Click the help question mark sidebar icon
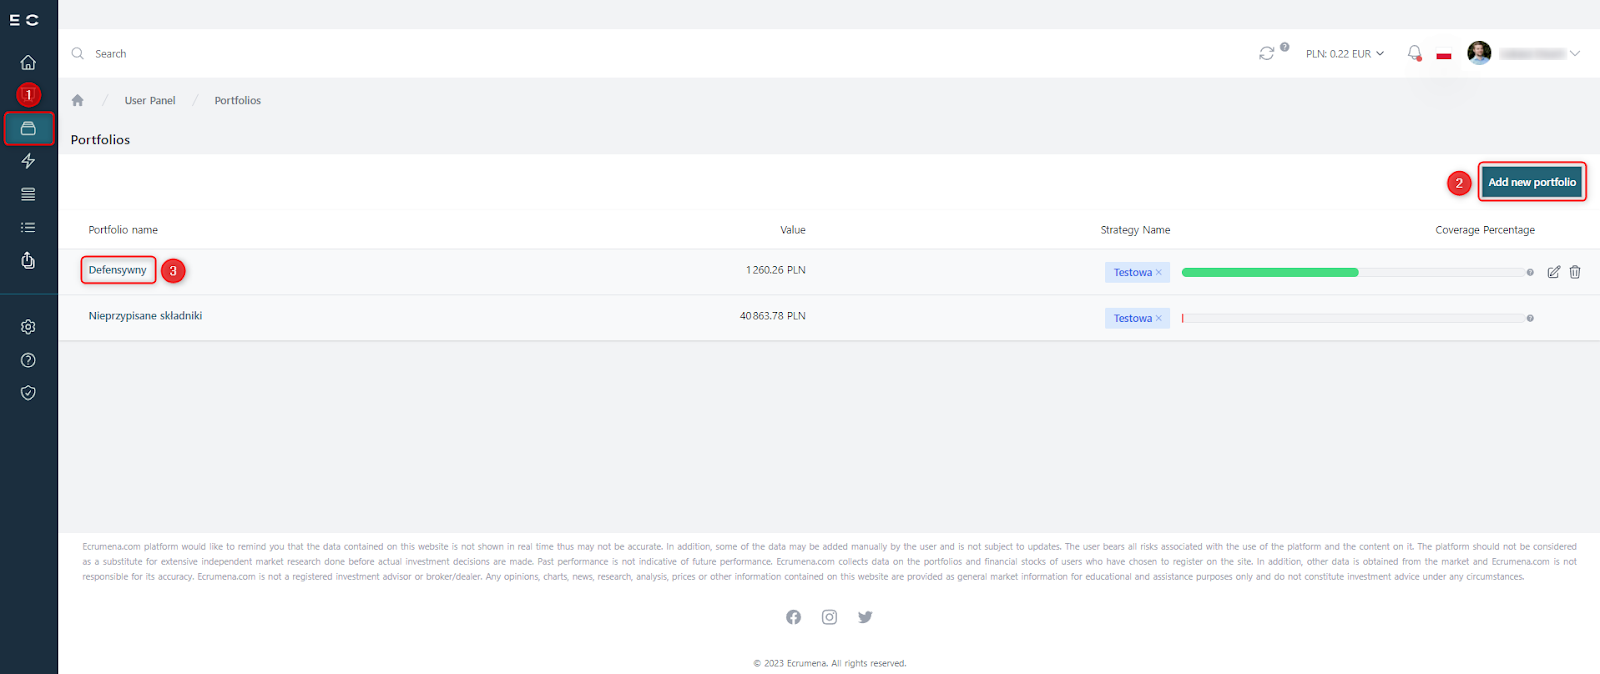The height and width of the screenshot is (674, 1600). click(28, 360)
